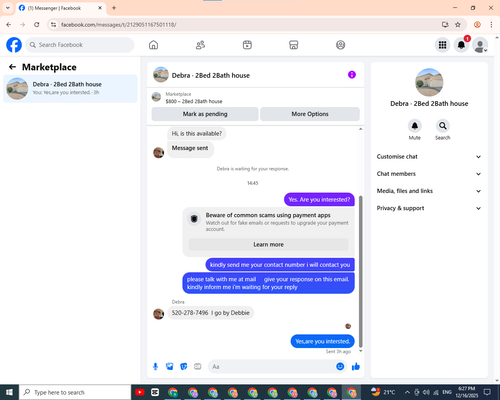Click the large listing photo in right panel
This screenshot has width=500, height=400.
click(429, 82)
